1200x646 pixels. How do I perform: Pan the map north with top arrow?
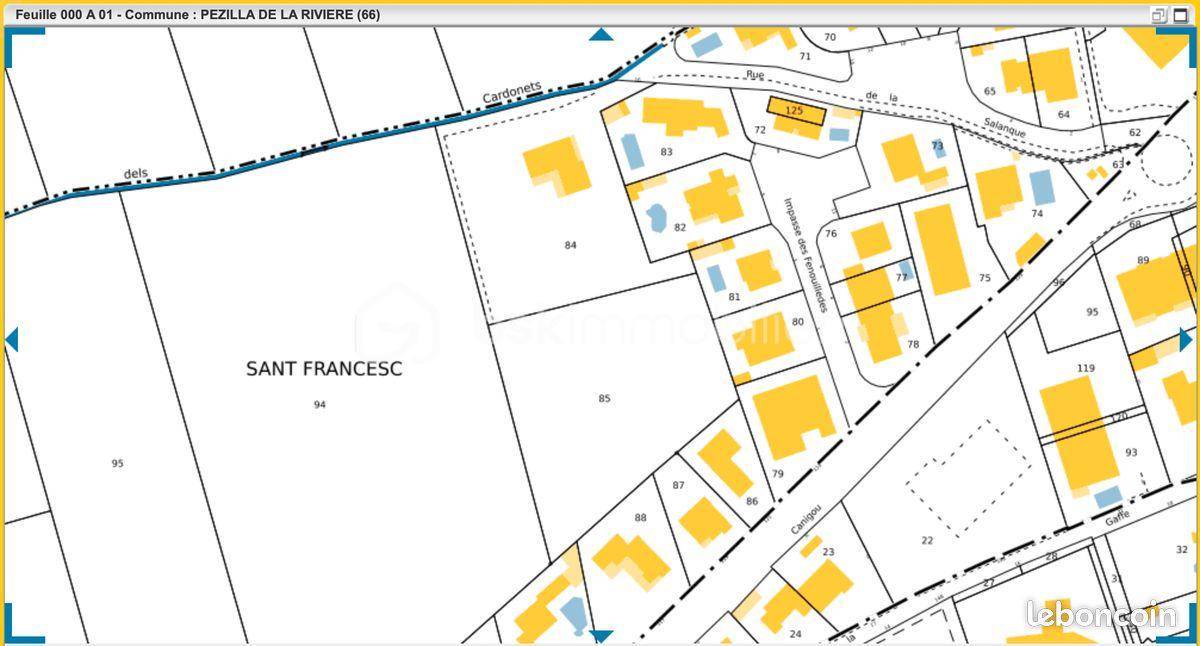point(601,35)
